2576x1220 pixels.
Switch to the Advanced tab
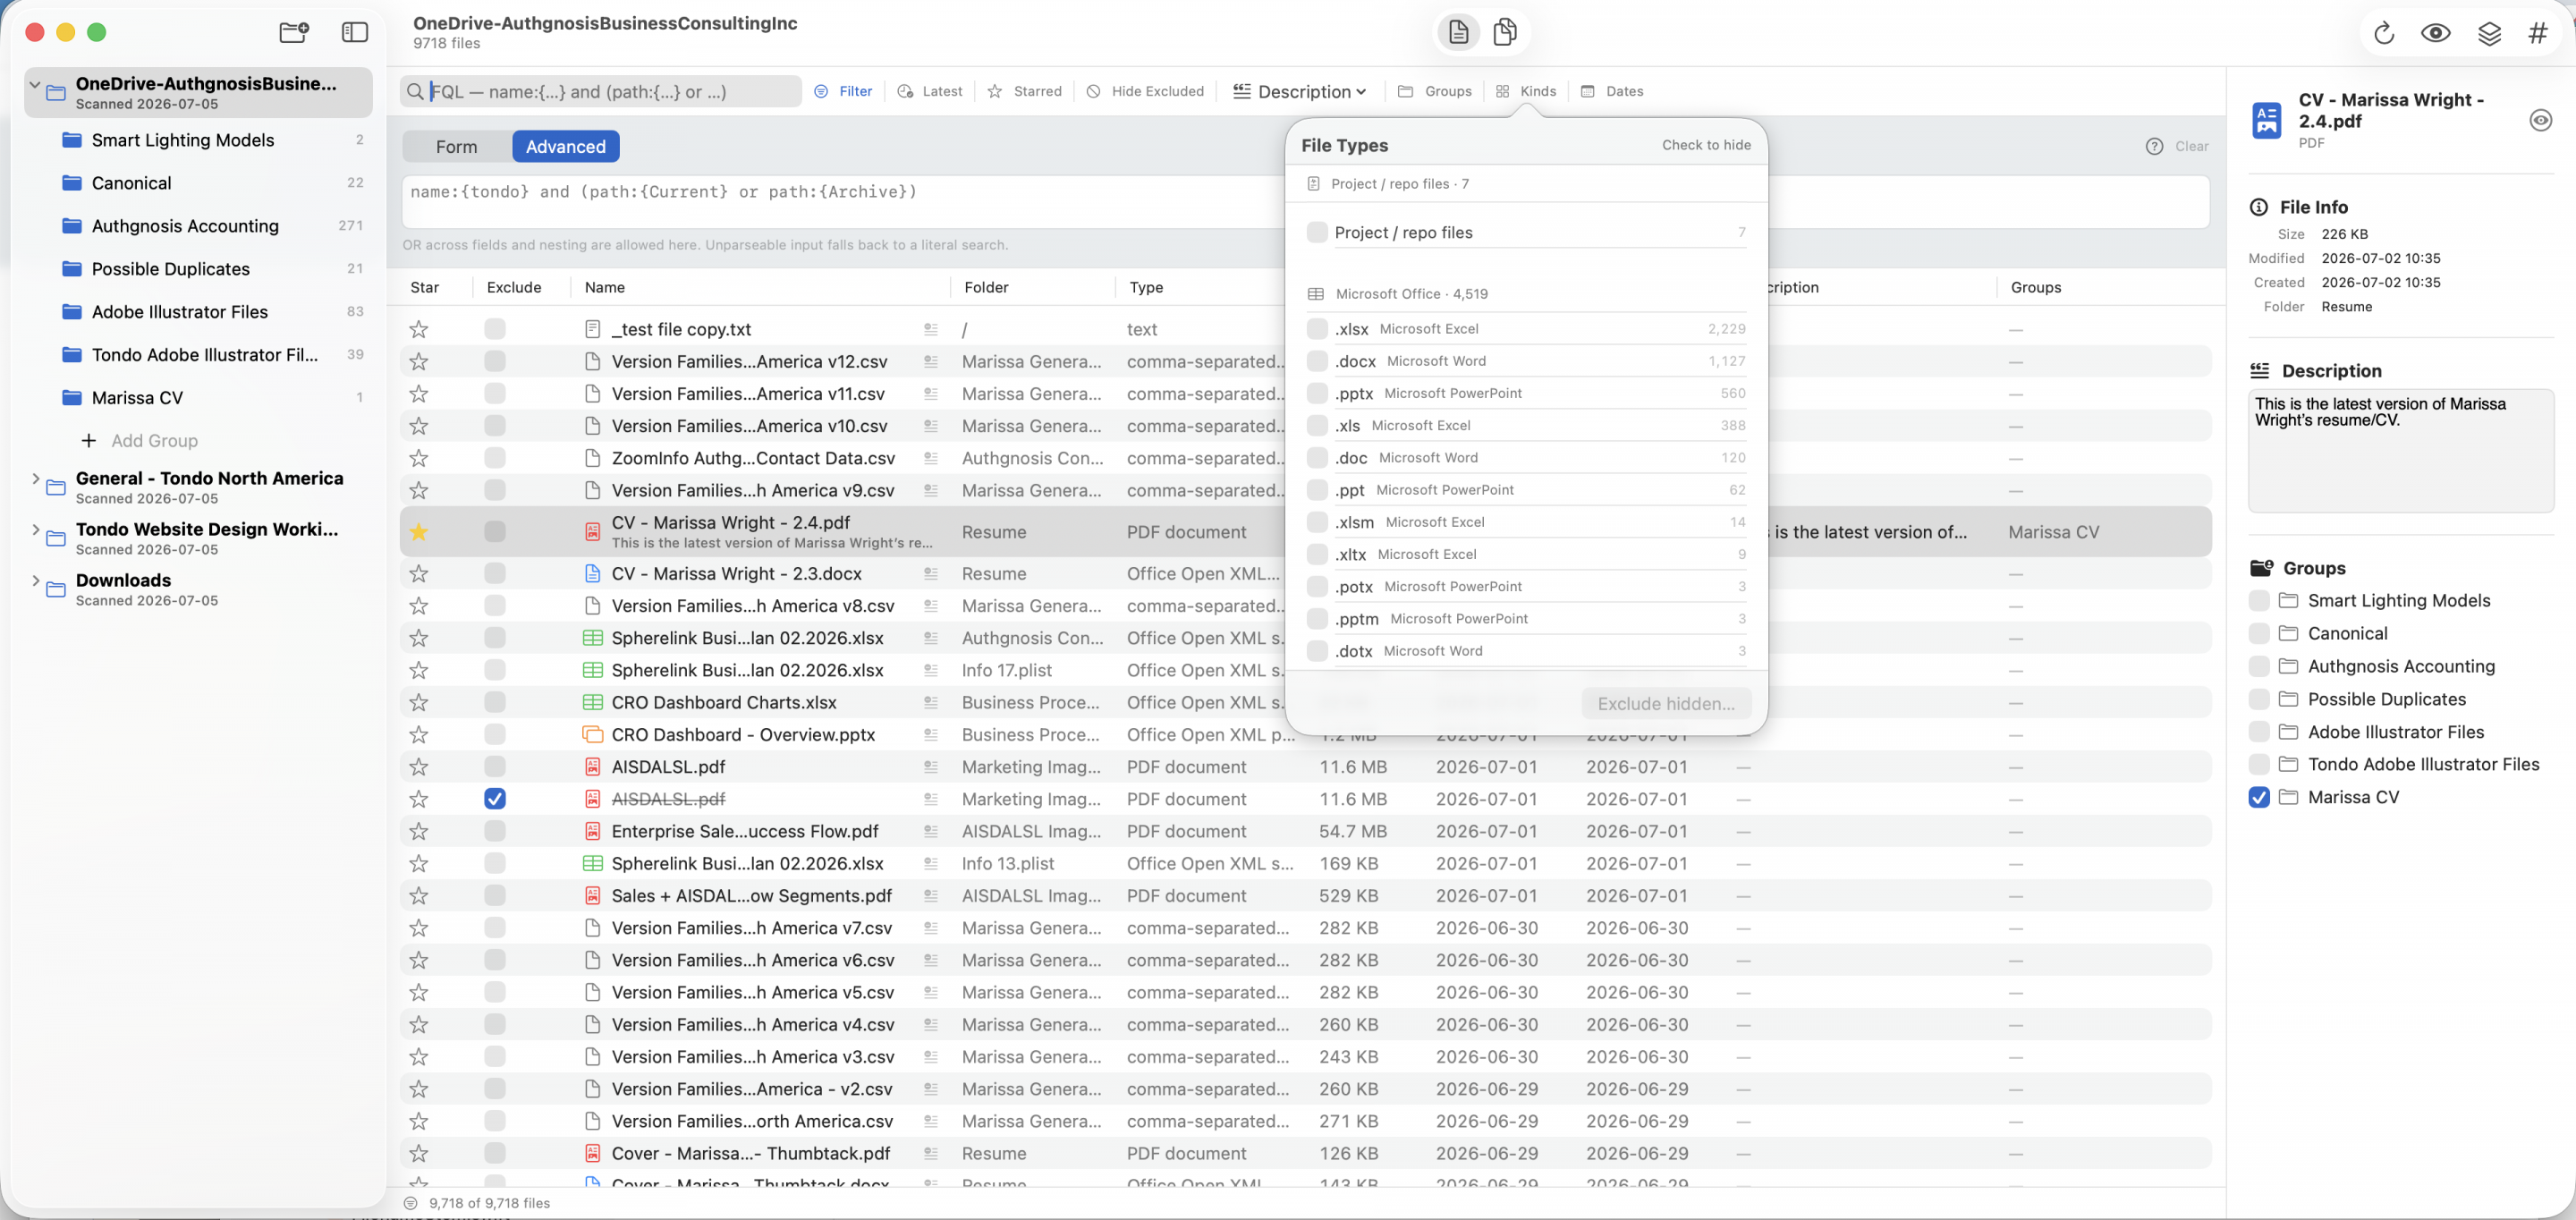tap(565, 146)
